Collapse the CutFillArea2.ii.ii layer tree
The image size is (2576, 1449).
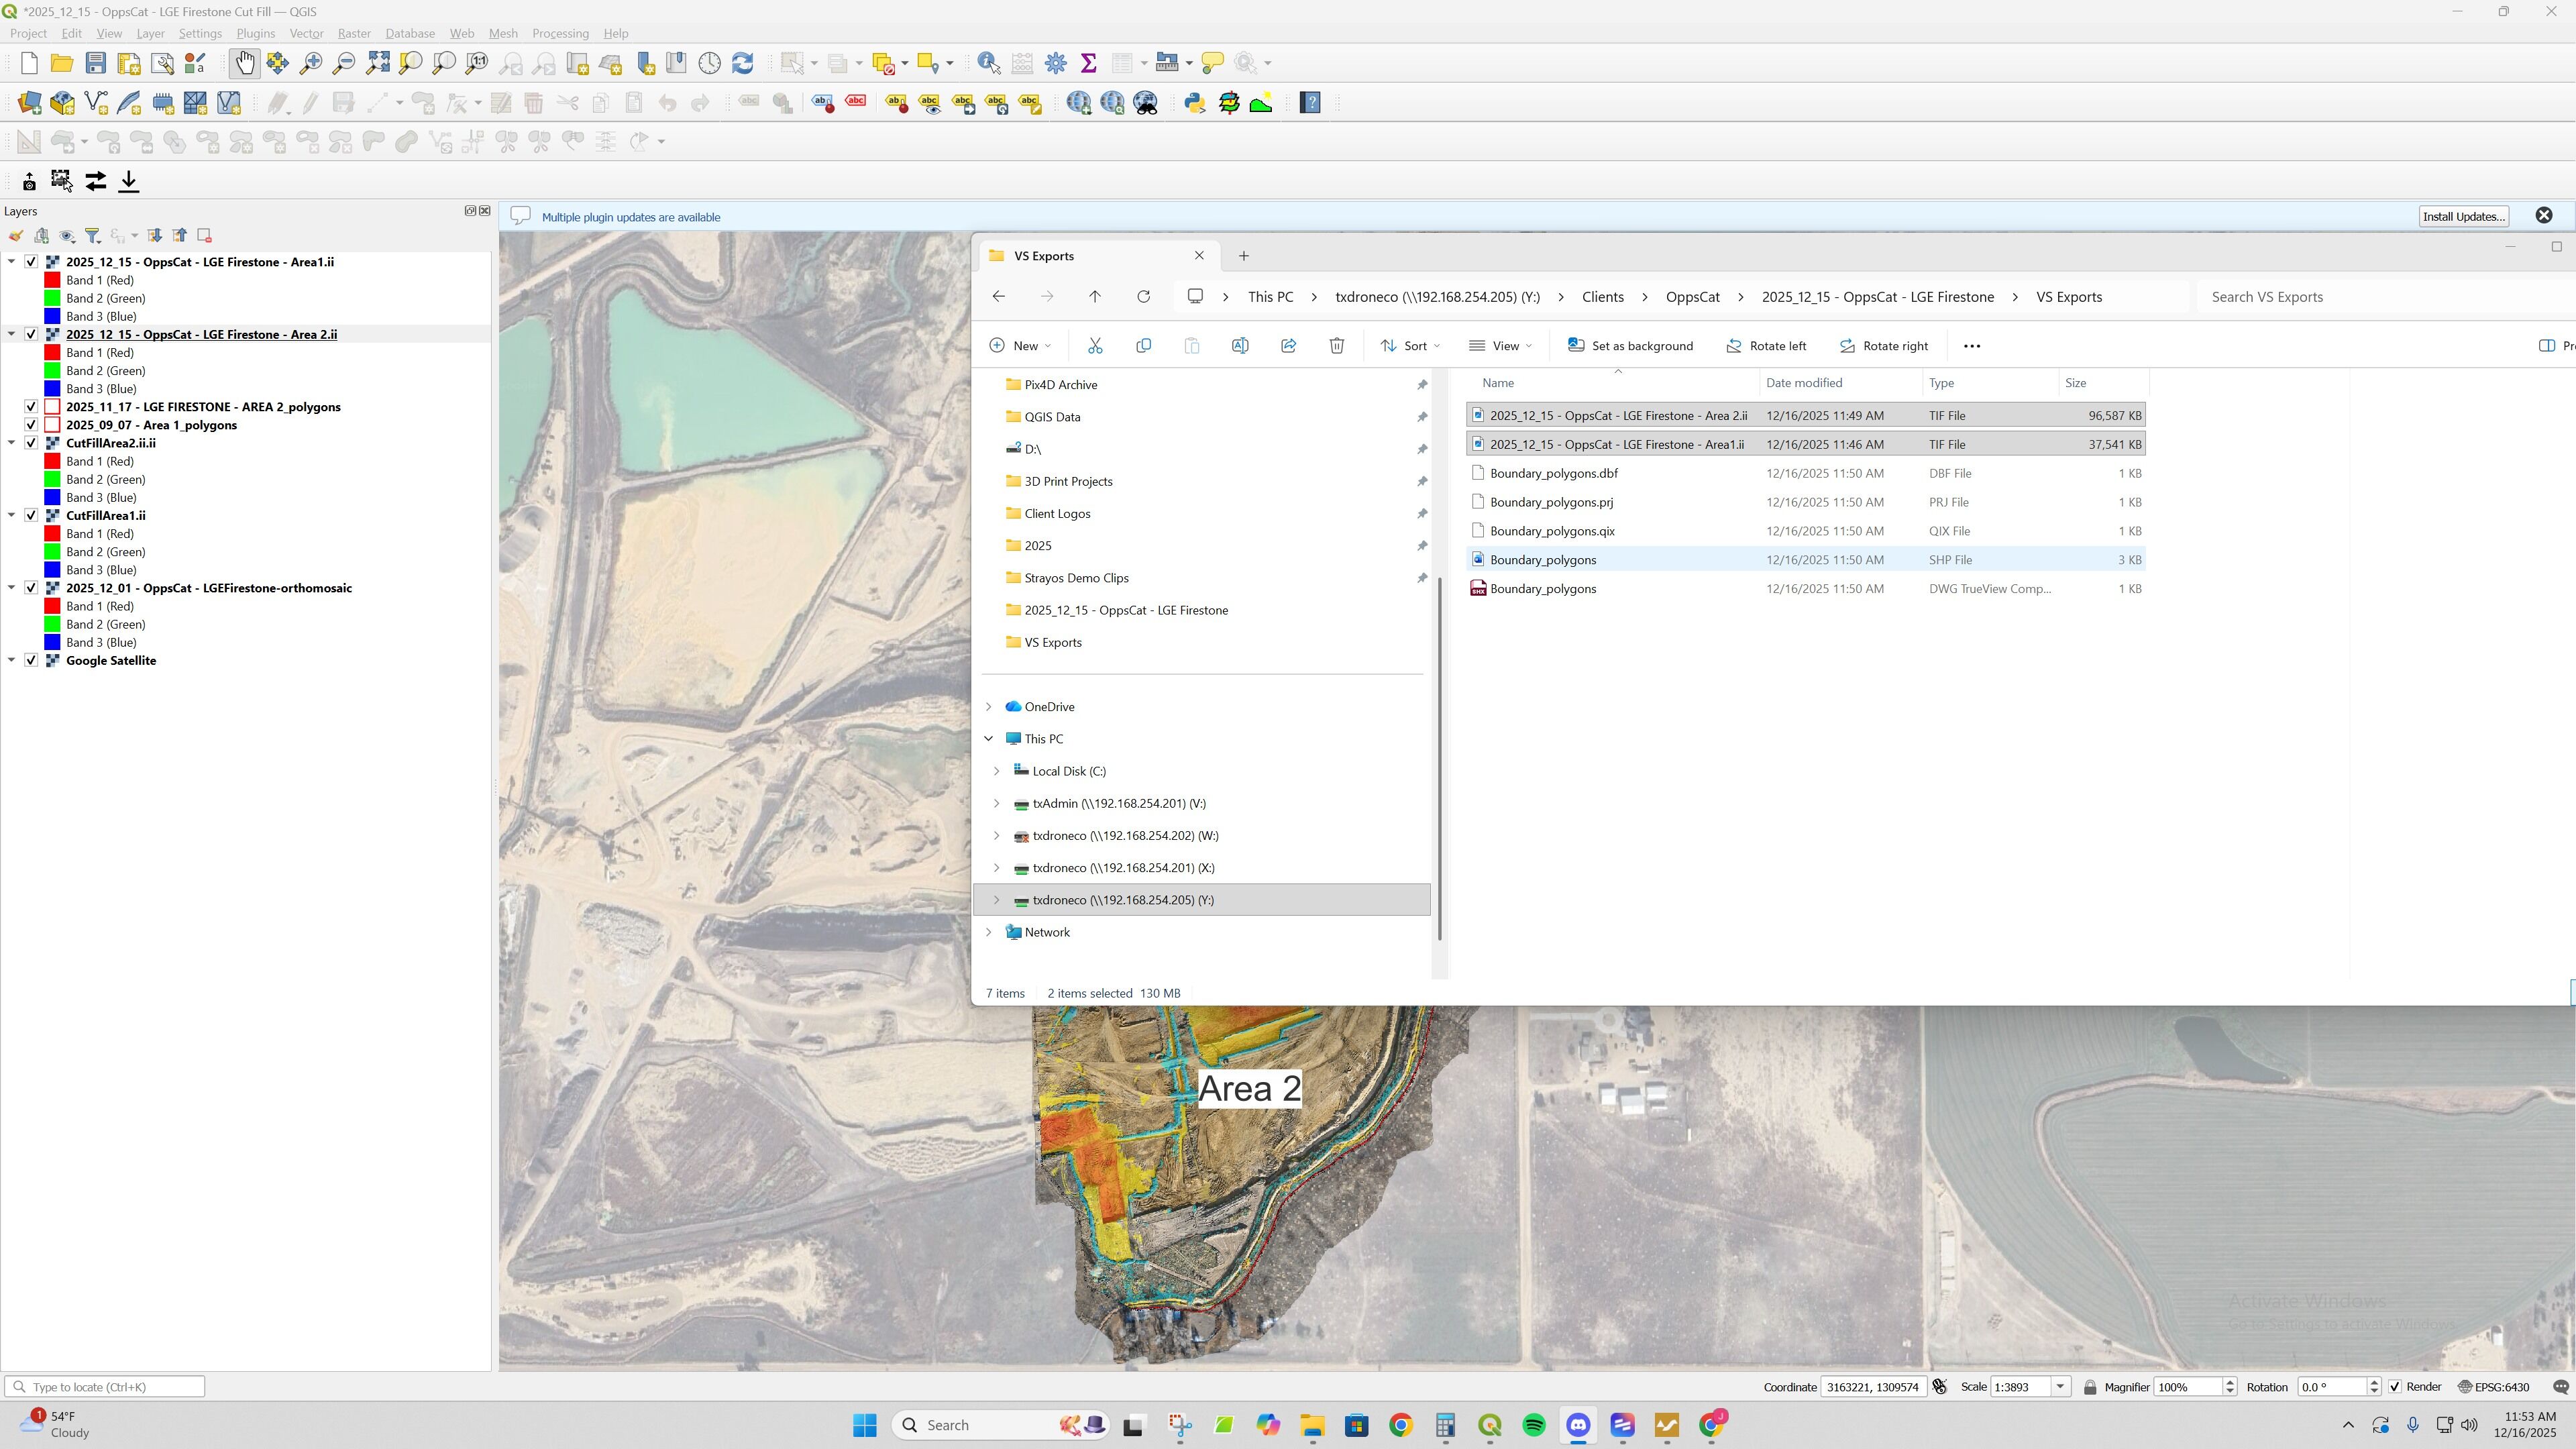11,443
